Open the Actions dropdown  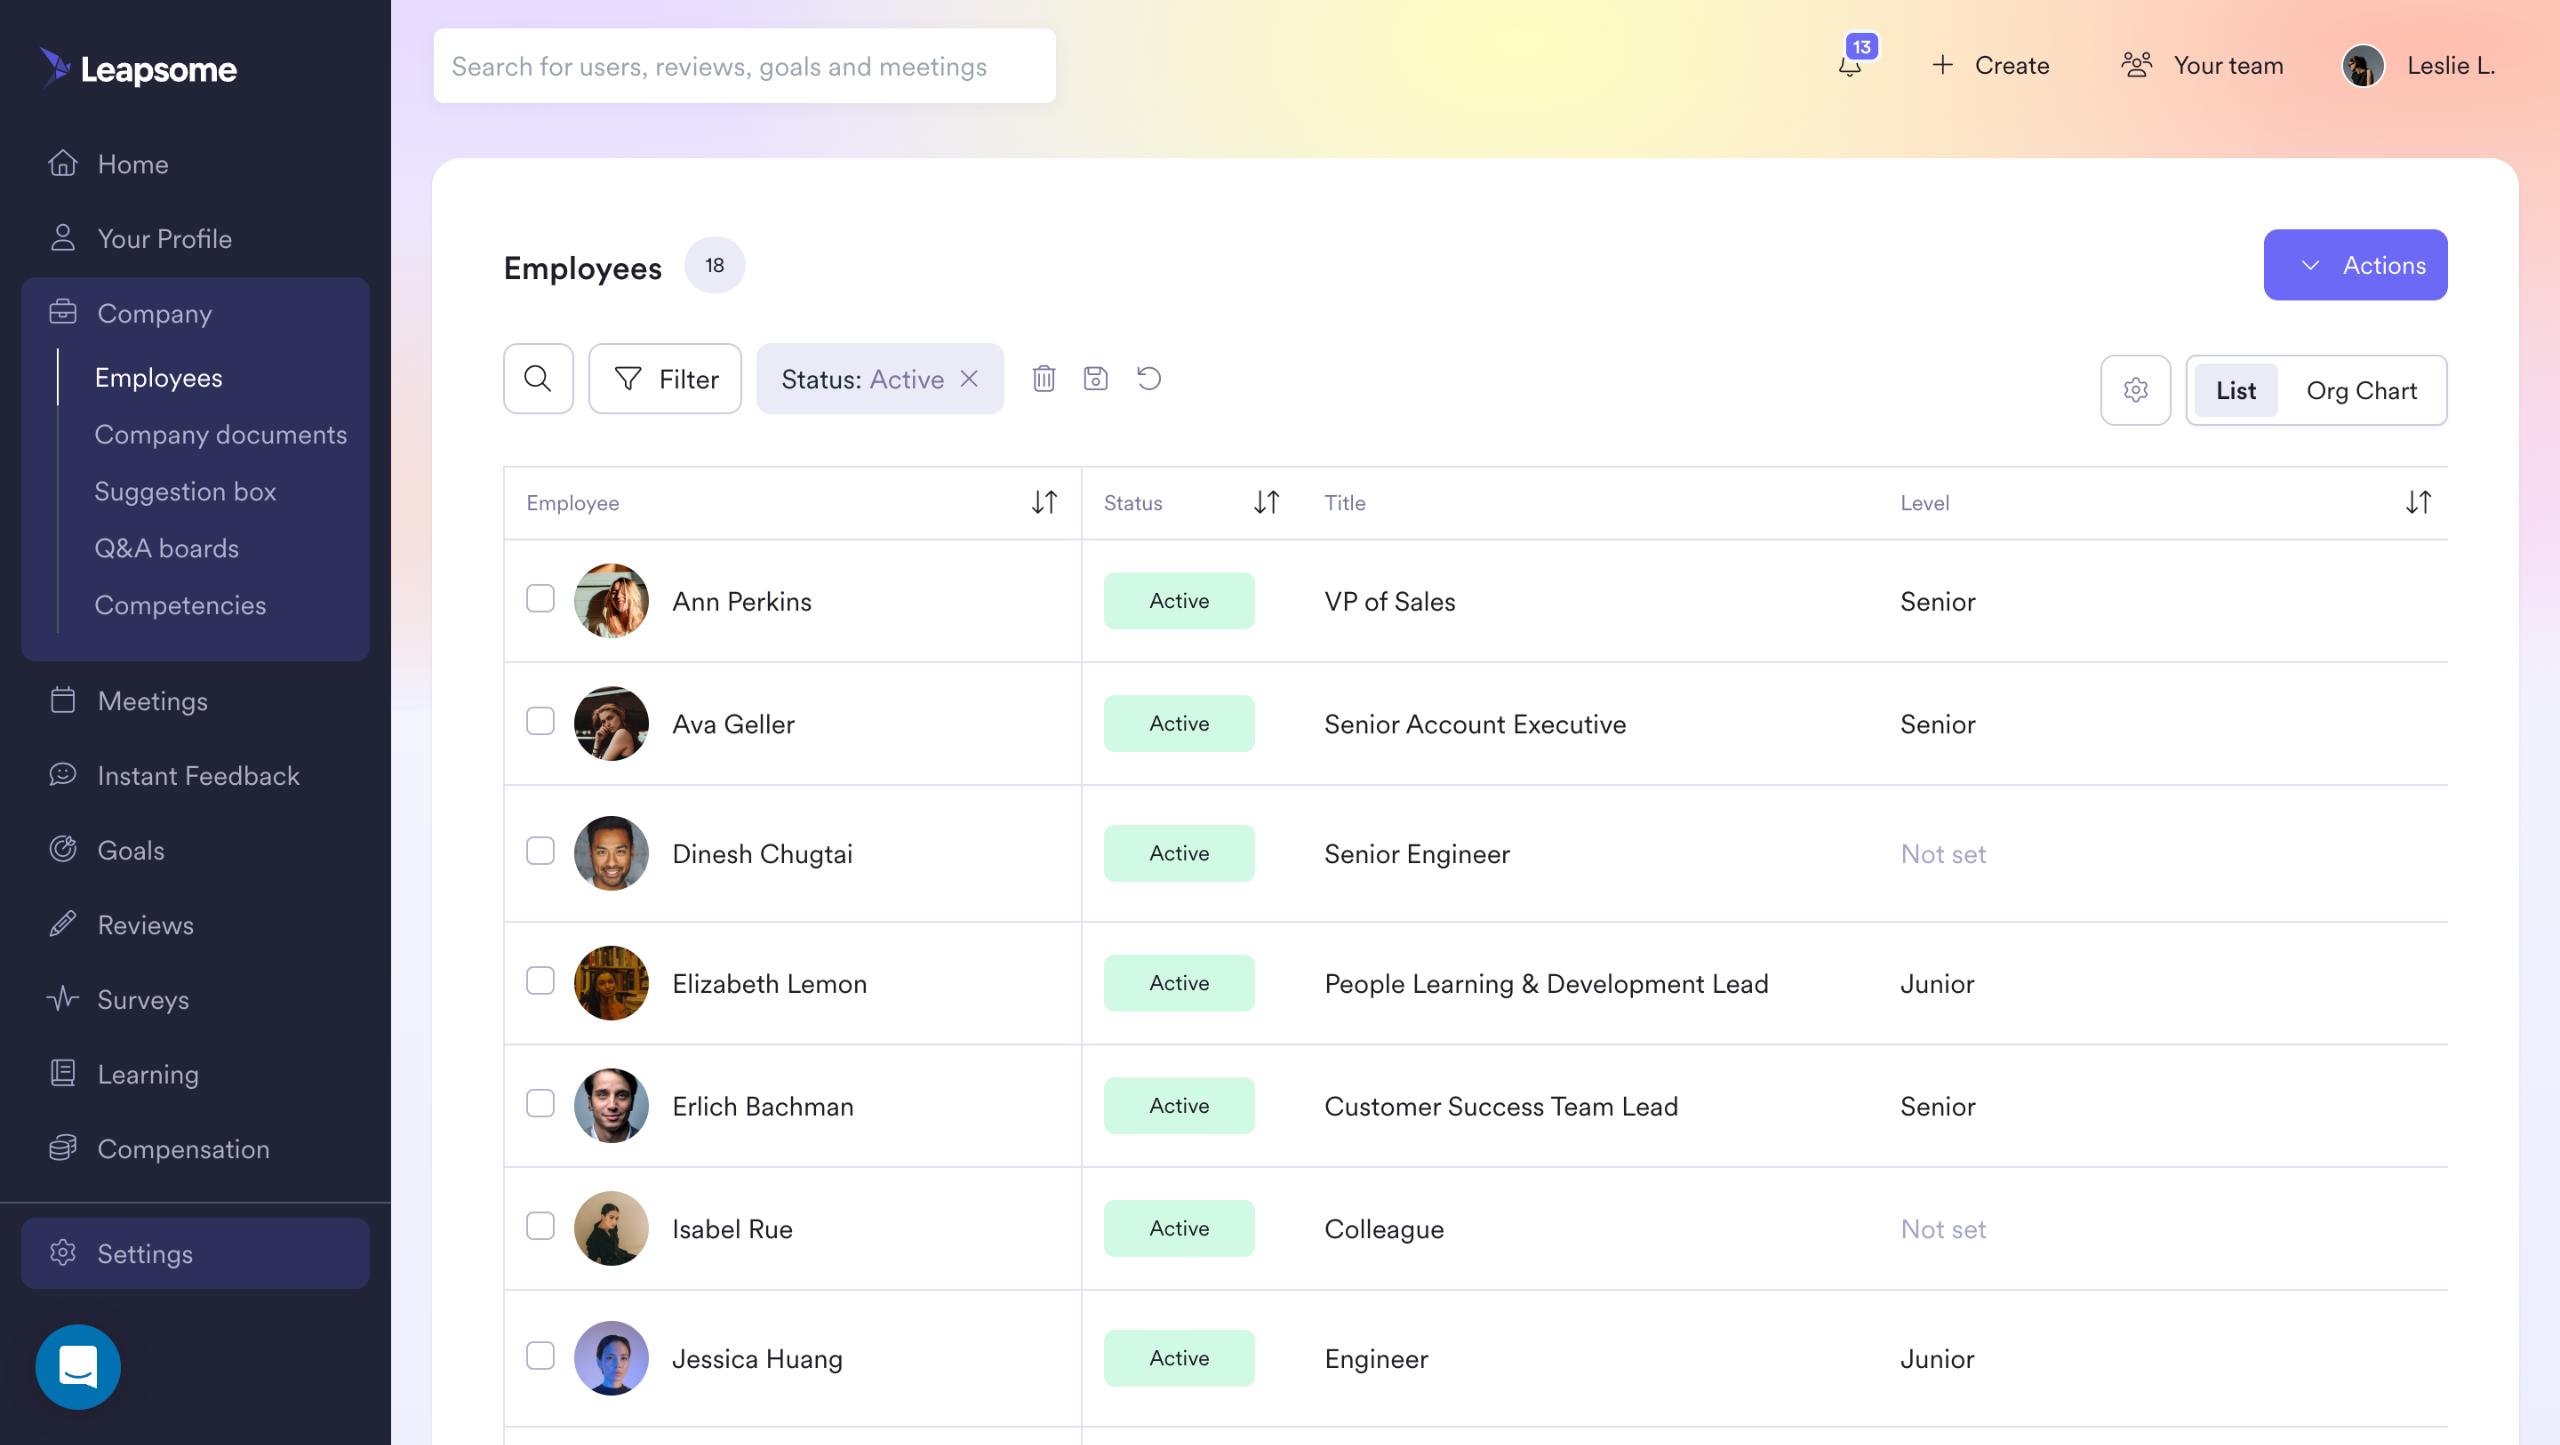click(2355, 265)
